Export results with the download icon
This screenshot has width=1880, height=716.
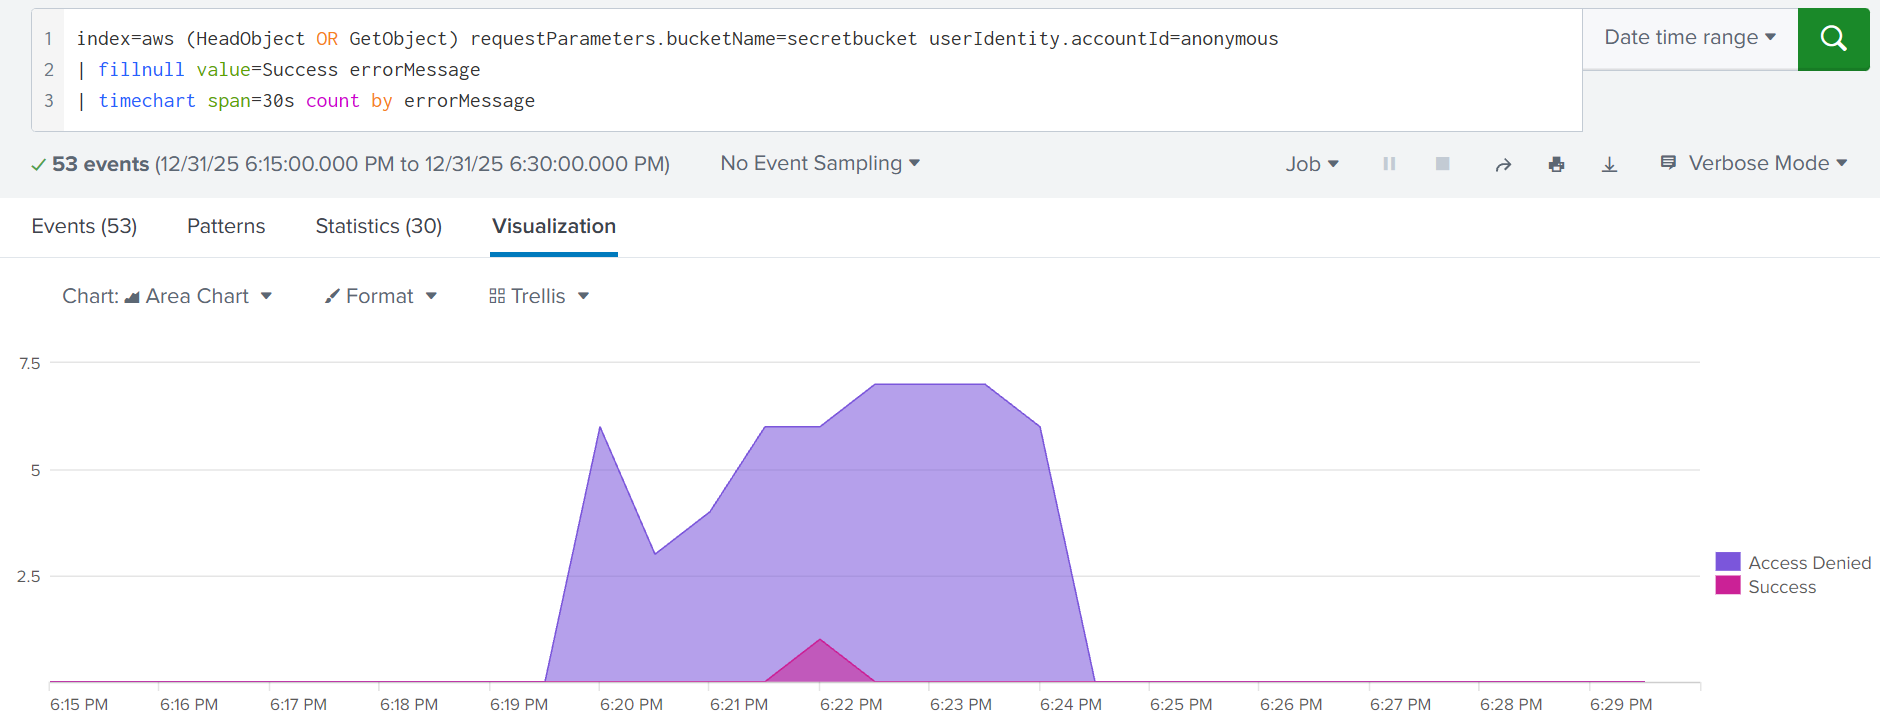(x=1609, y=164)
